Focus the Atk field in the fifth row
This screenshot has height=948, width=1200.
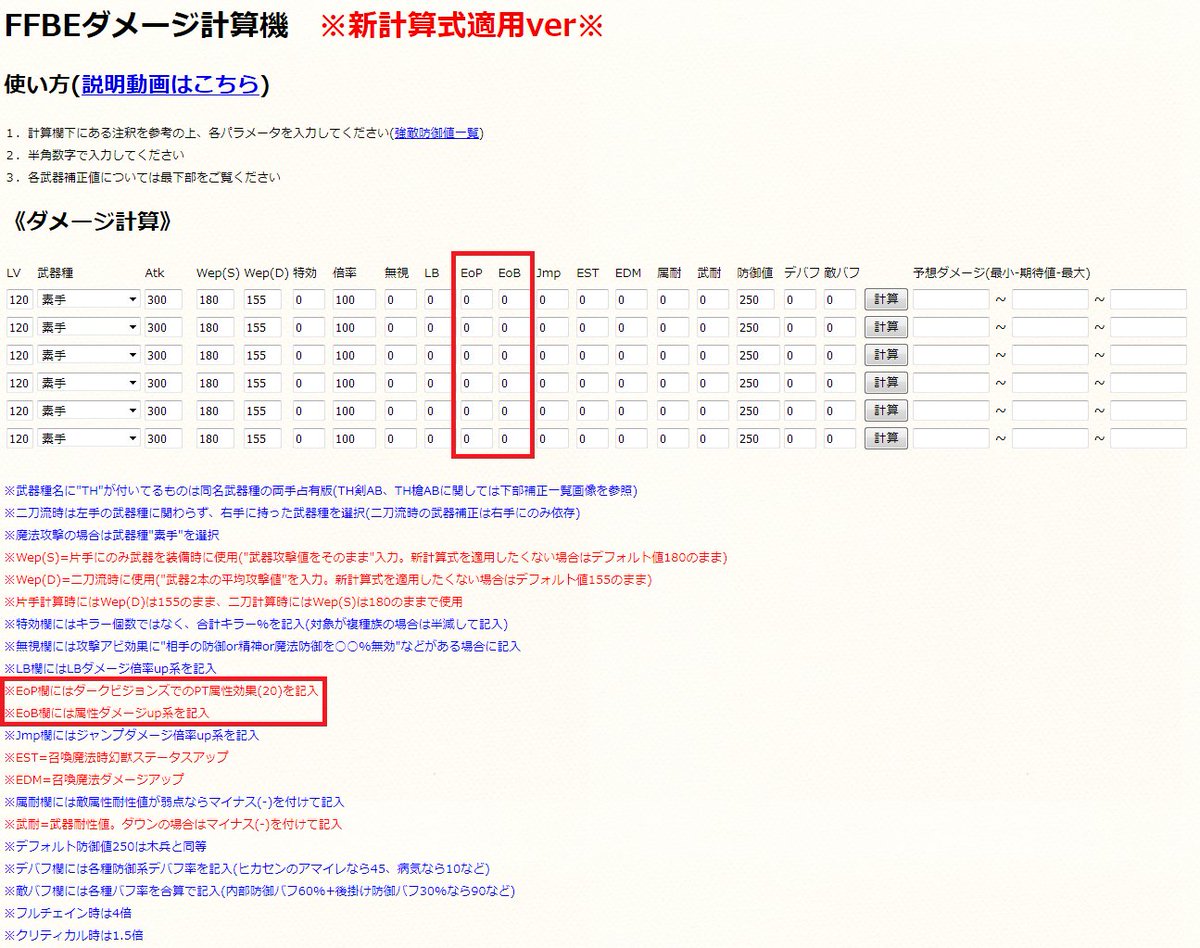coord(163,411)
